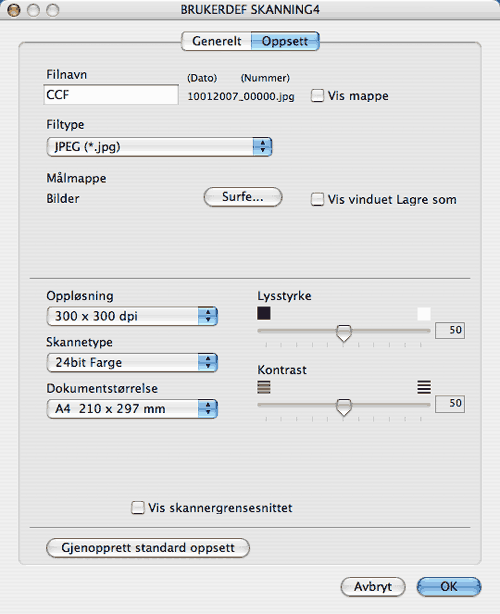Click the dark brightness square icon
Viewport: 500px width, 614px height.
point(264,313)
